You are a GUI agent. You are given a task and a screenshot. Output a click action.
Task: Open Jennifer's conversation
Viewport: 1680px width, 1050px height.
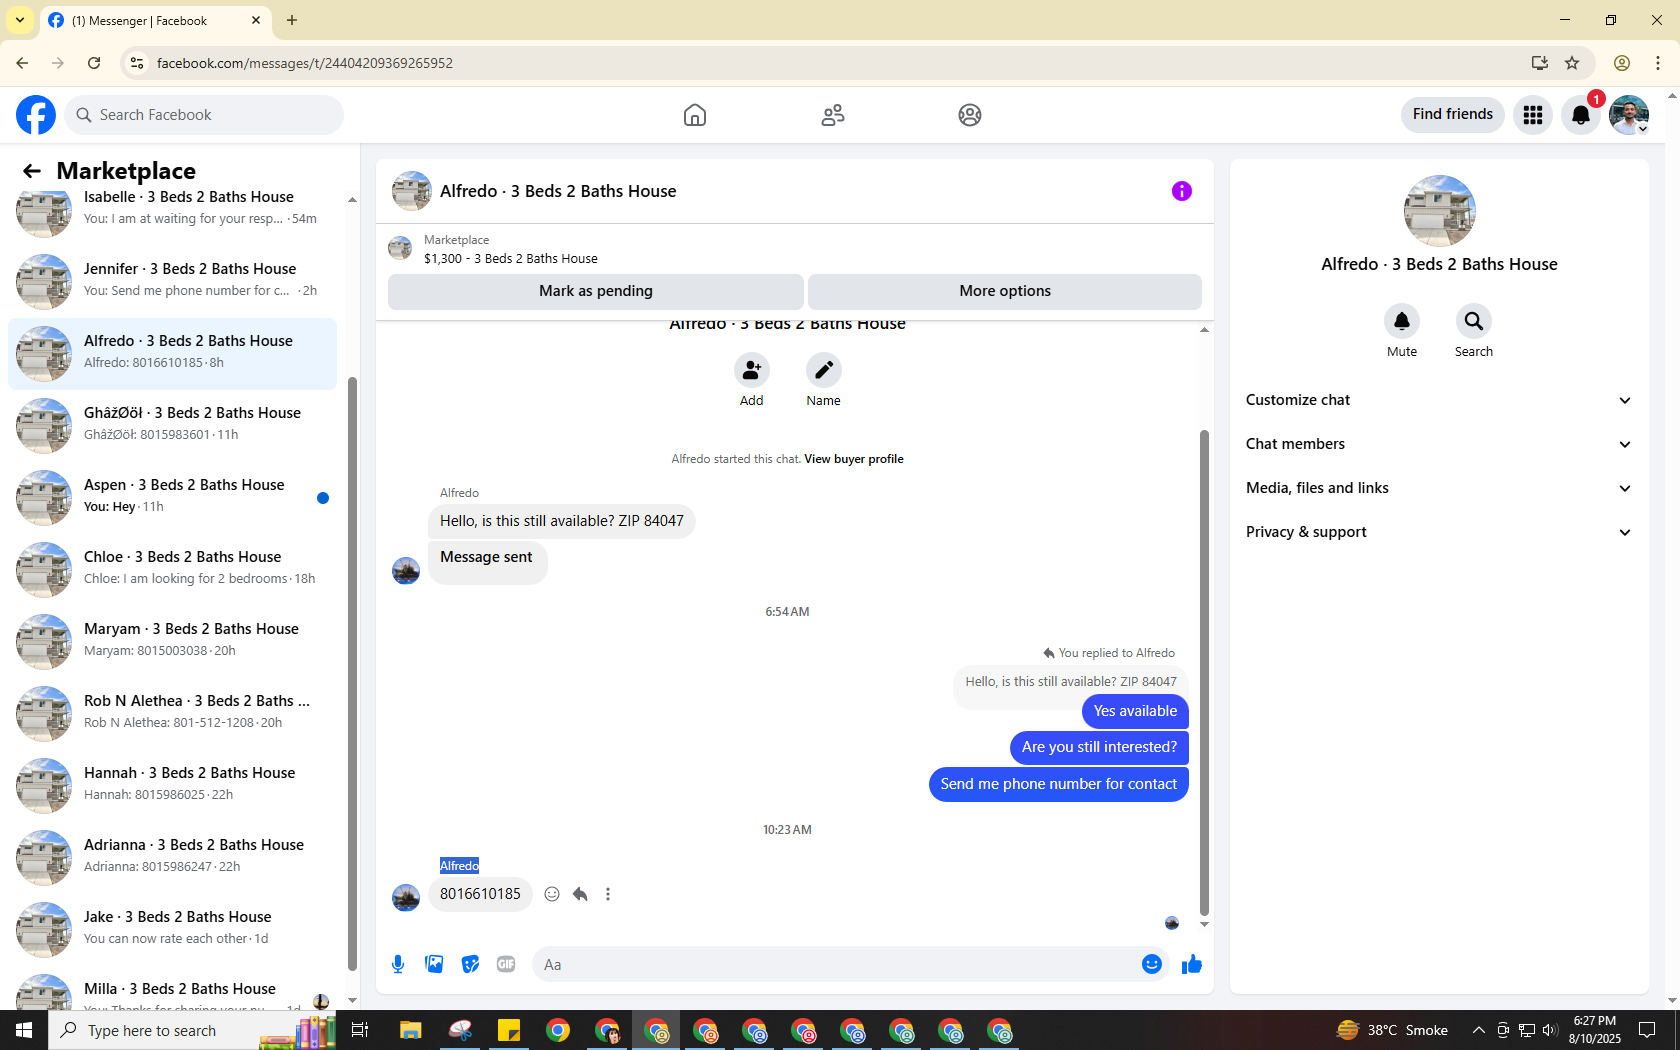[x=172, y=280]
